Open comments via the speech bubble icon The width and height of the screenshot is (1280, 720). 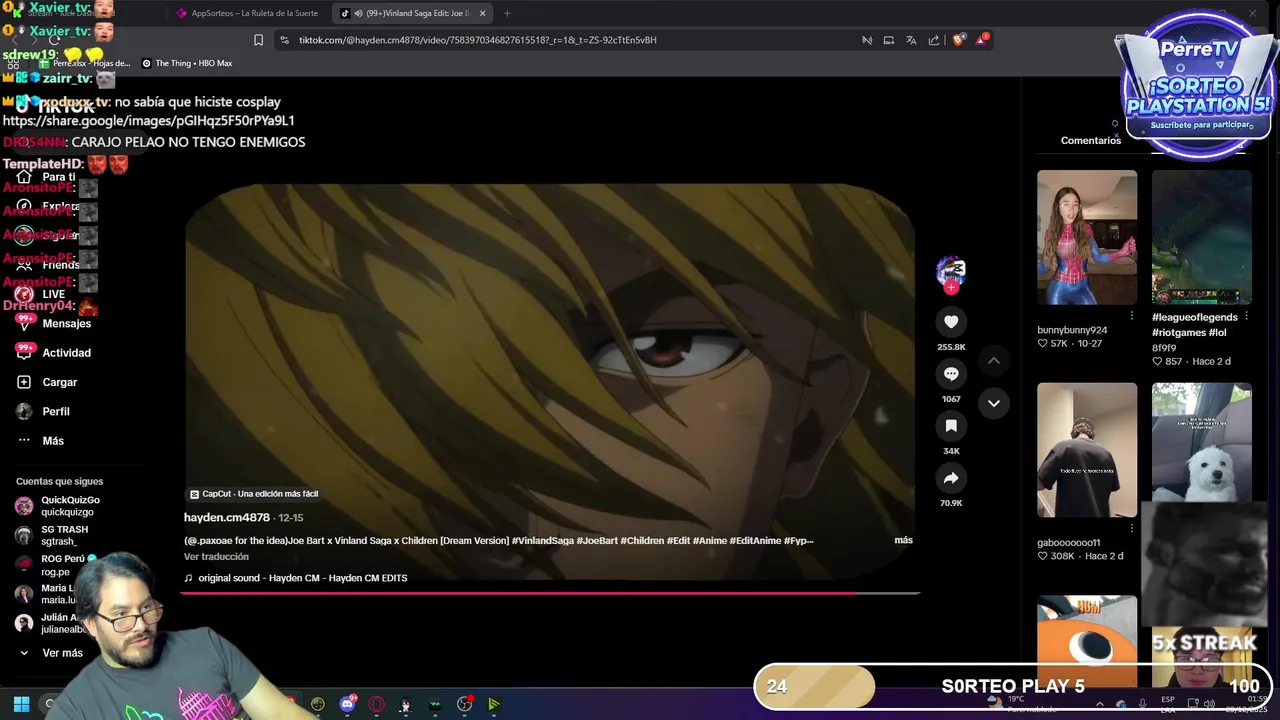pyautogui.click(x=951, y=373)
